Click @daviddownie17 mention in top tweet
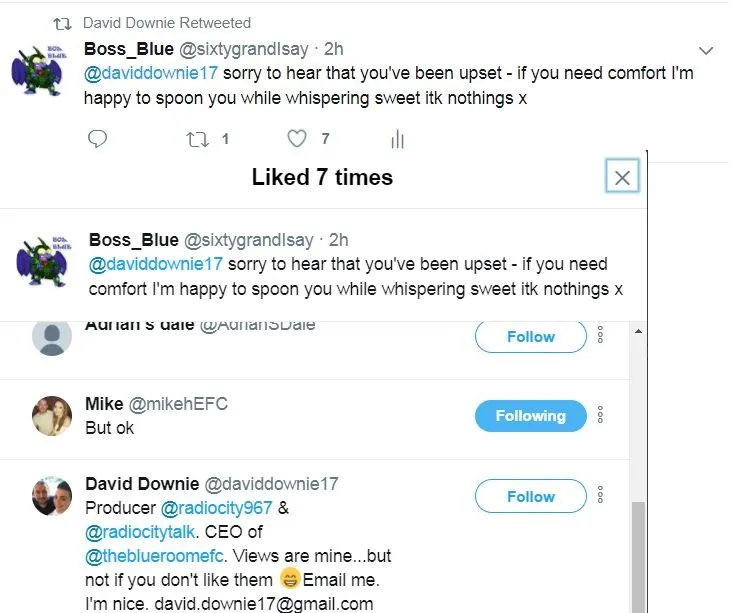The image size is (732, 613). [x=150, y=74]
